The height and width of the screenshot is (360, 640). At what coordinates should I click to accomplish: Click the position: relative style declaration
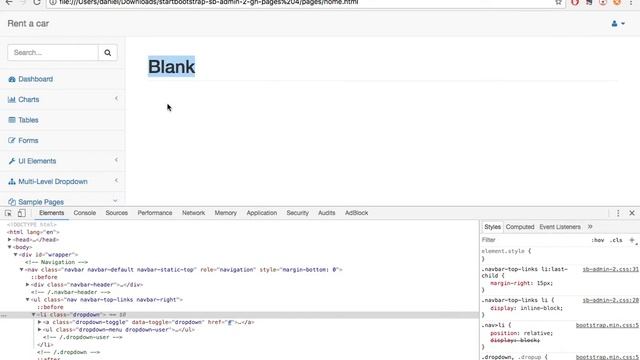pyautogui.click(x=522, y=333)
